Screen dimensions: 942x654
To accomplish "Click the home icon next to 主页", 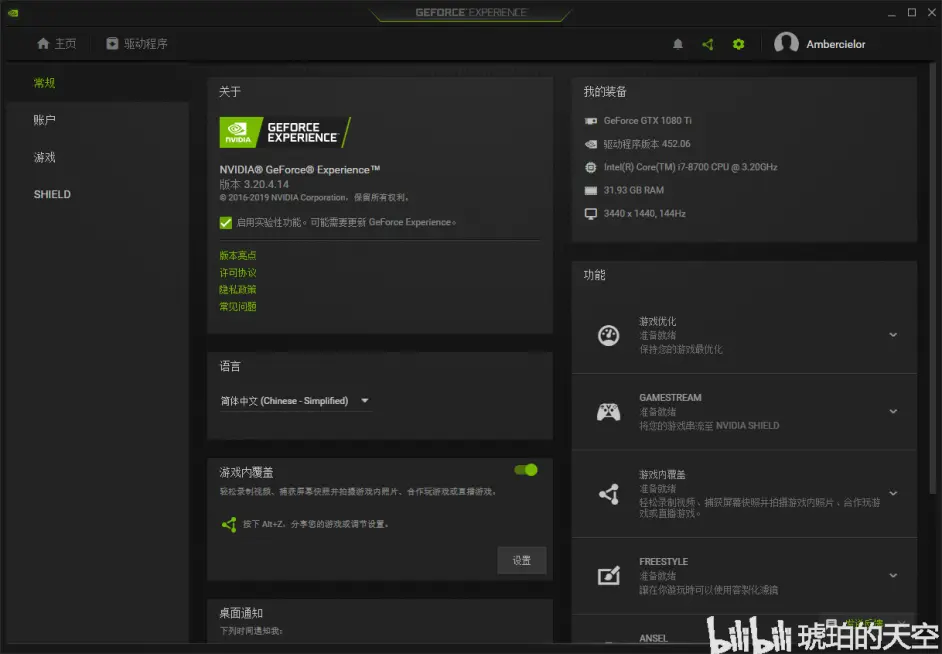I will pyautogui.click(x=43, y=43).
